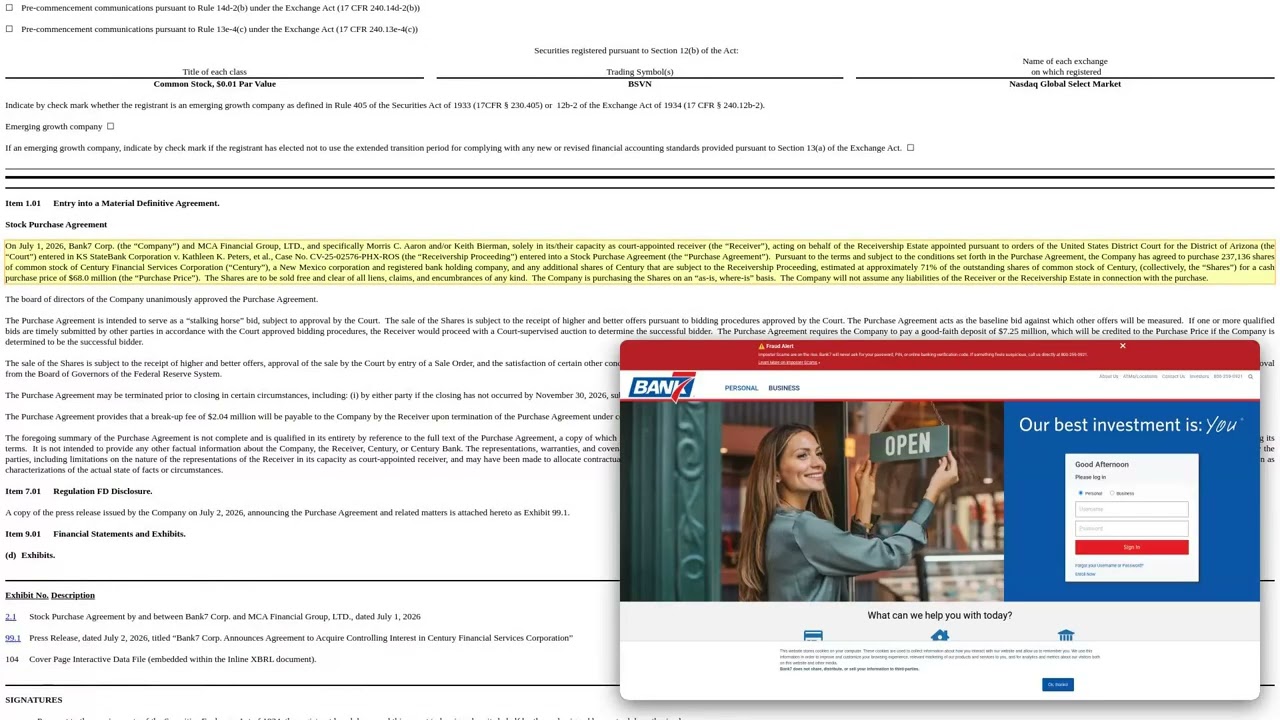This screenshot has height=720, width=1280.
Task: Click the bank building icon under help section
Action: (1066, 636)
